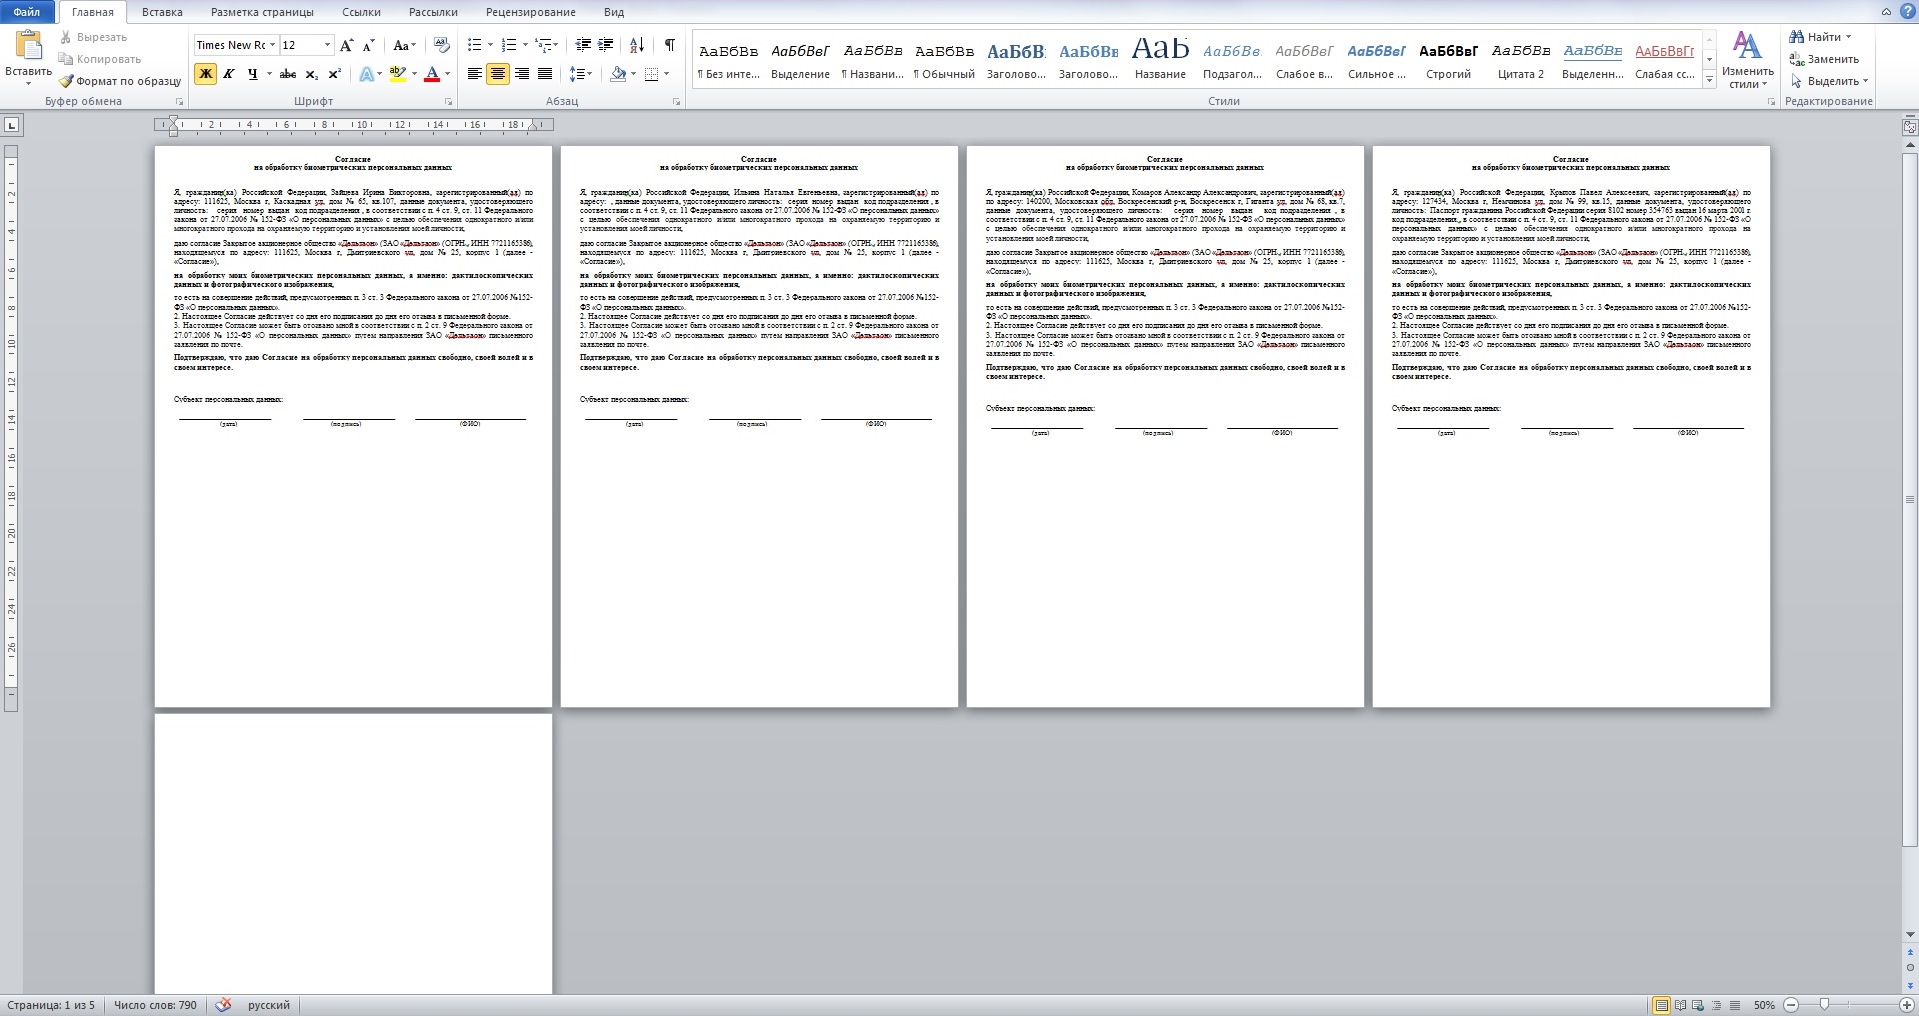Viewport: 1919px width, 1016px height.
Task: Click the zoom slider handle
Action: 1824,1005
